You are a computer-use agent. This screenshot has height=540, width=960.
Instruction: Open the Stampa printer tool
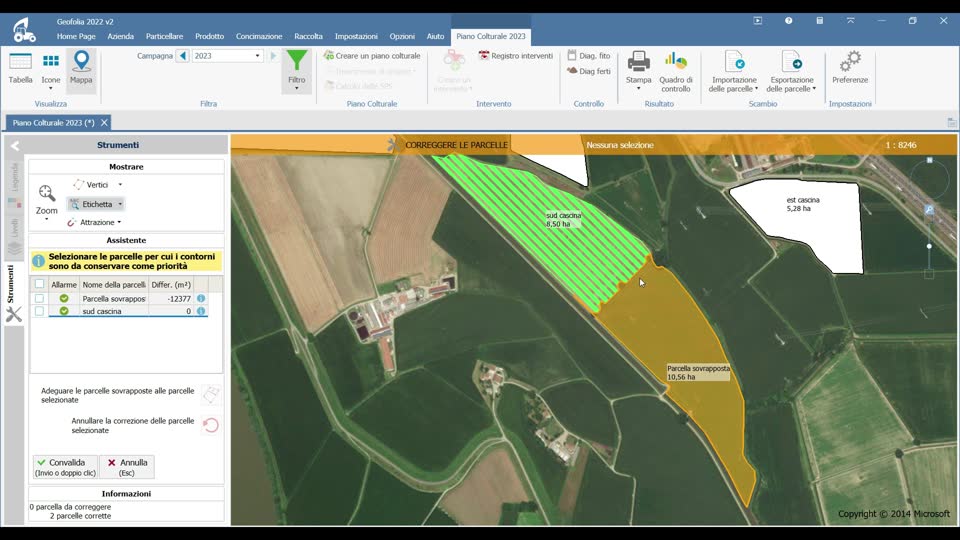click(639, 68)
